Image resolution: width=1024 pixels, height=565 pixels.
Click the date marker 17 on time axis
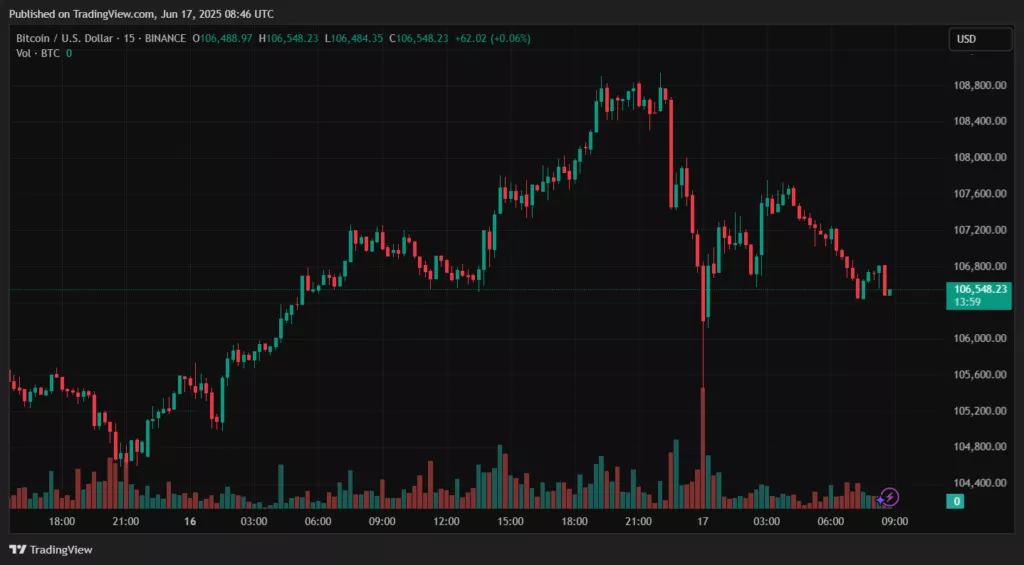(703, 522)
